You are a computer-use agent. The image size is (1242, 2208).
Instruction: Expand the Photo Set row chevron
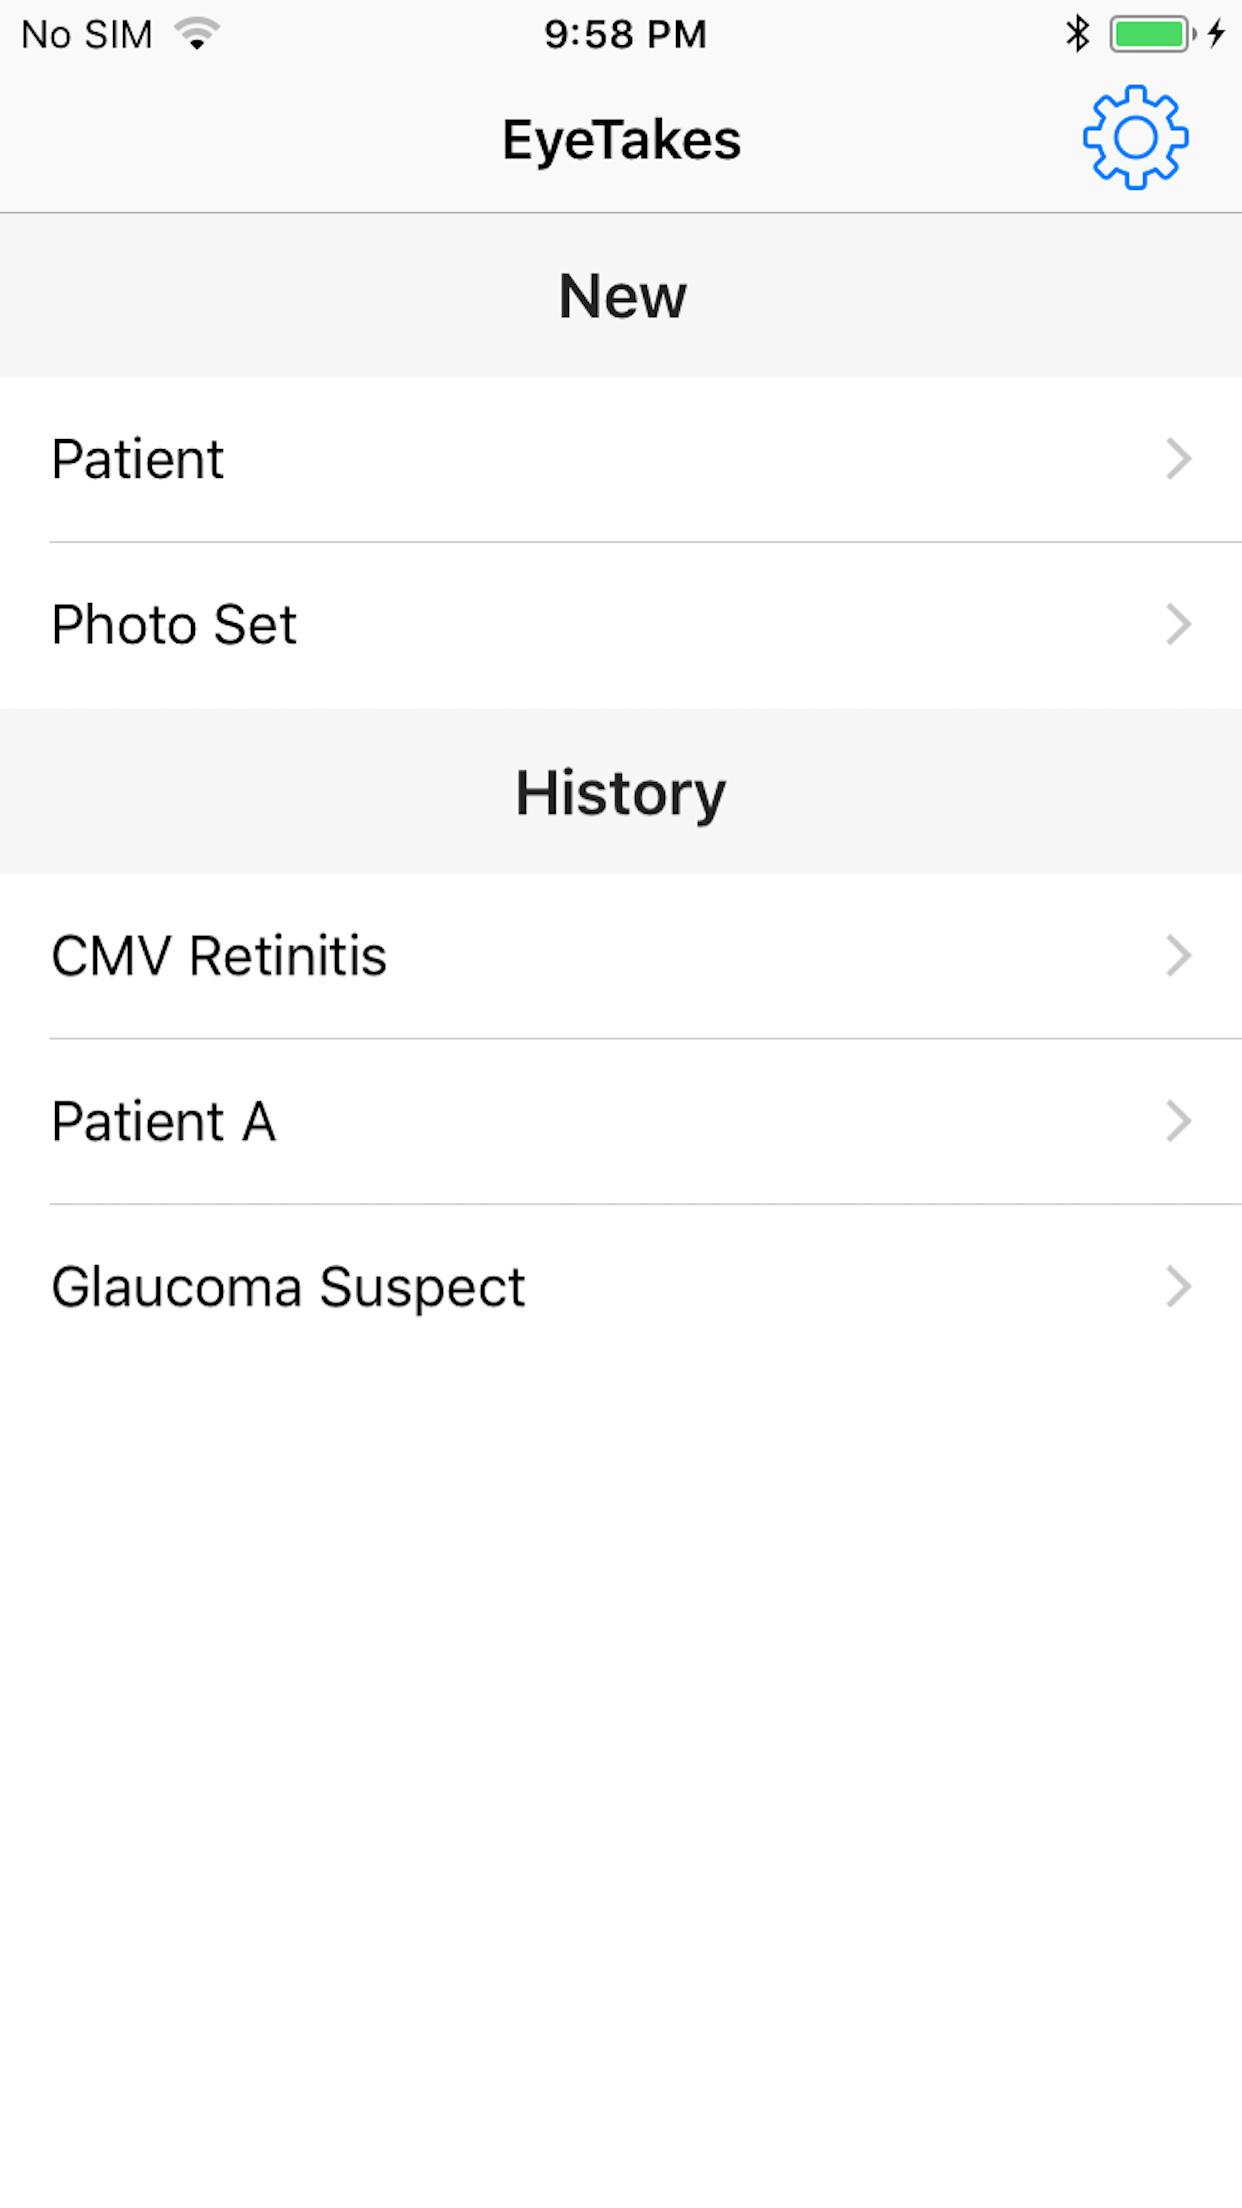pos(1179,626)
